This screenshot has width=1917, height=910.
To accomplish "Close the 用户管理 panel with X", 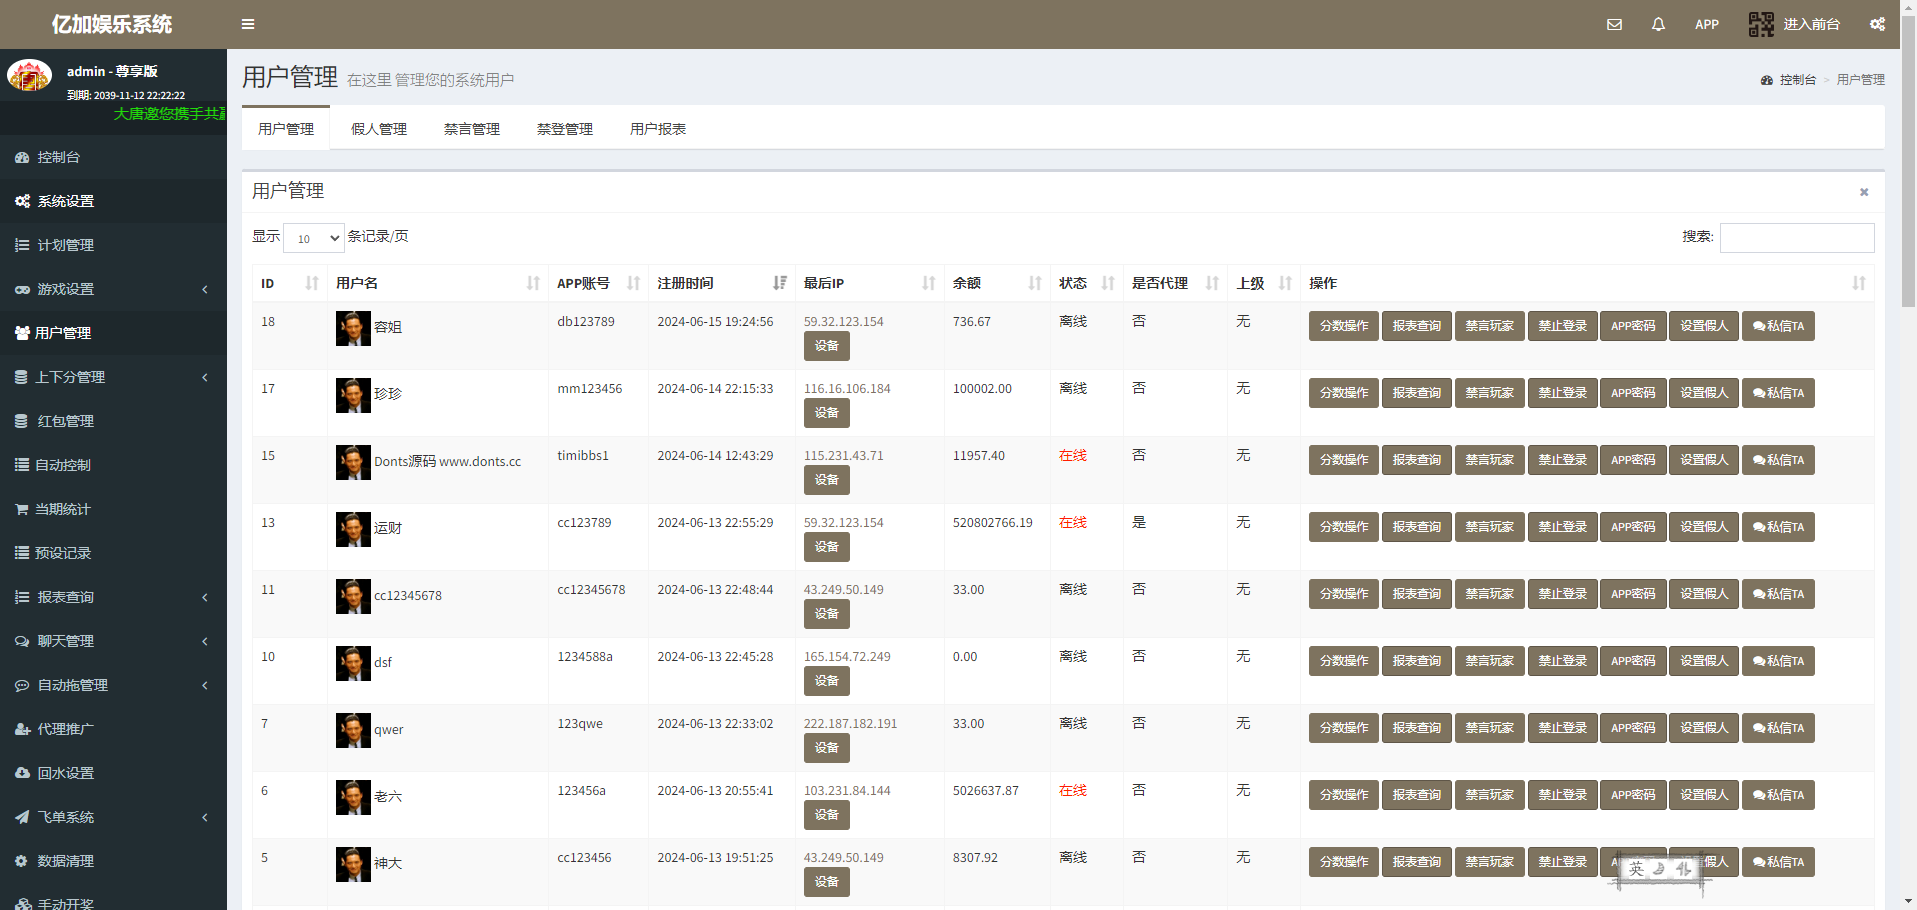I will point(1864,192).
